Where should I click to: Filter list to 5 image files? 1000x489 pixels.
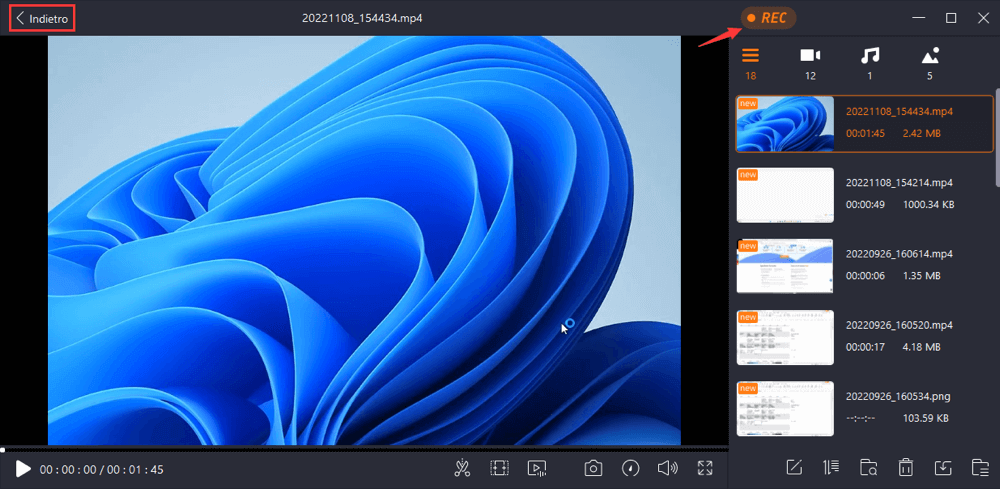click(x=930, y=63)
